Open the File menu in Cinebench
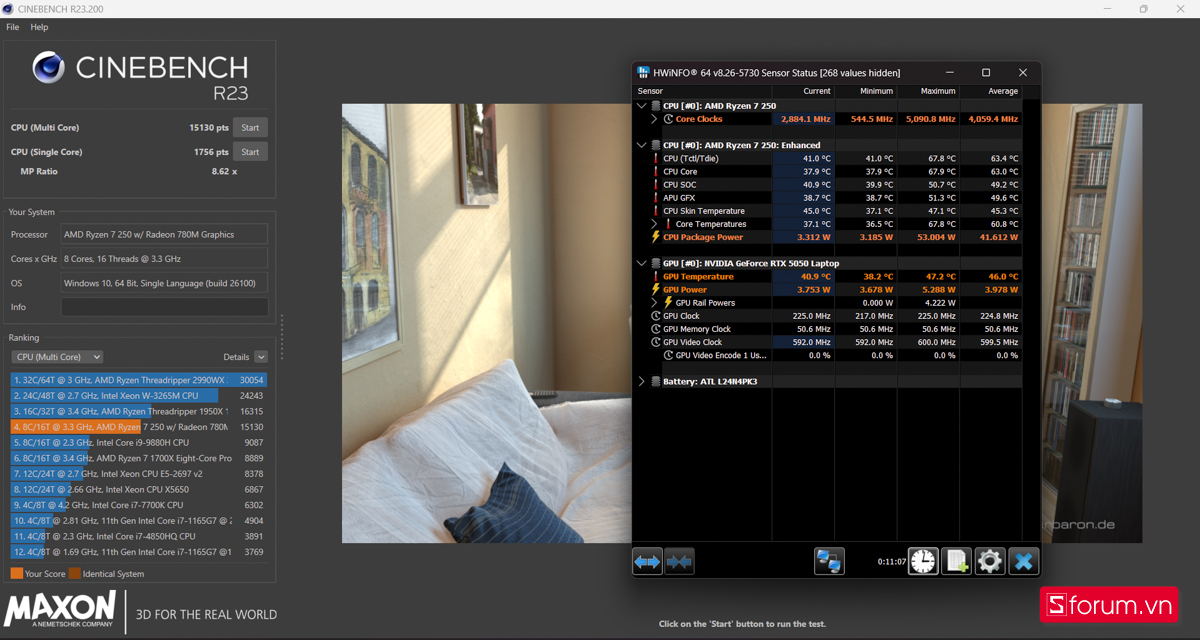Image resolution: width=1200 pixels, height=640 pixels. point(13,27)
